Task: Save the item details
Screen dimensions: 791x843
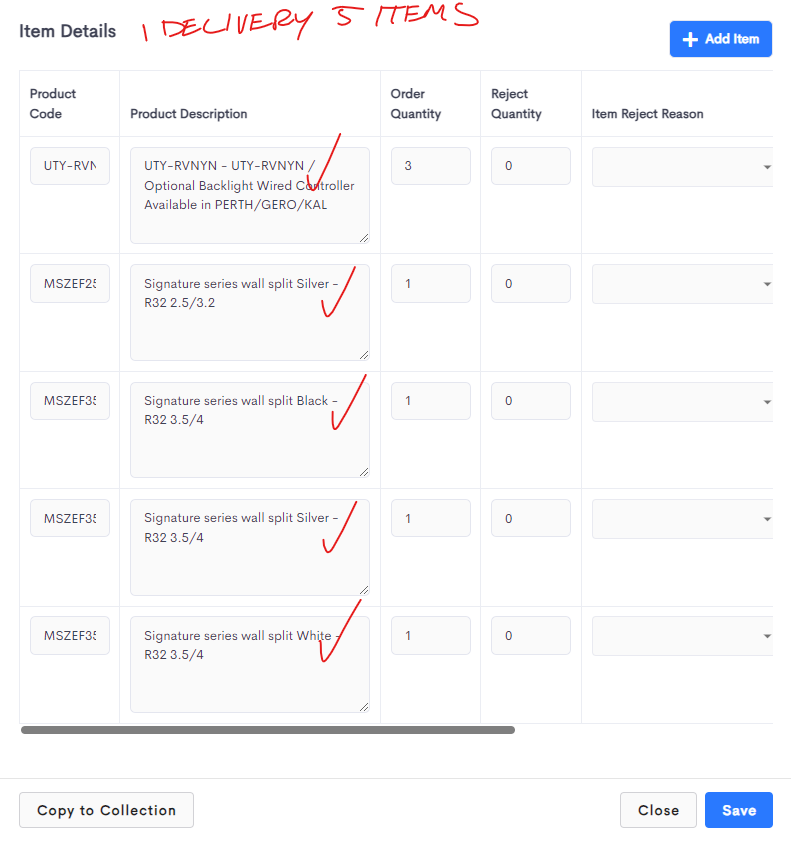Action: pyautogui.click(x=739, y=810)
